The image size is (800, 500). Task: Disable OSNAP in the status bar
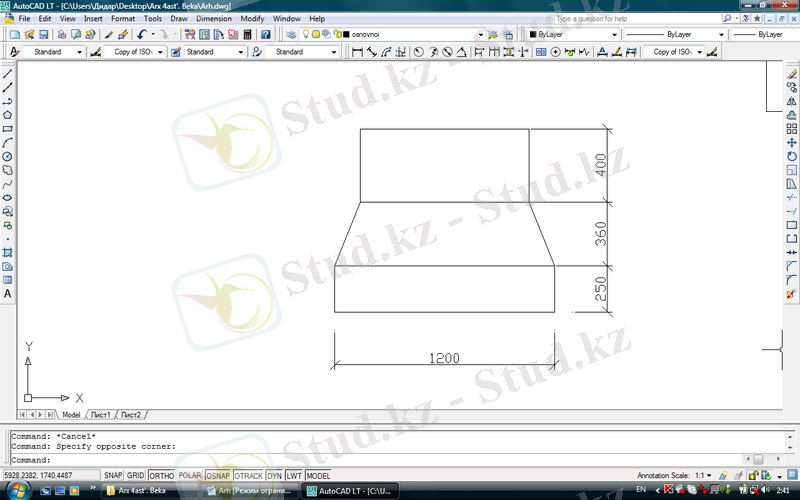pyautogui.click(x=217, y=476)
